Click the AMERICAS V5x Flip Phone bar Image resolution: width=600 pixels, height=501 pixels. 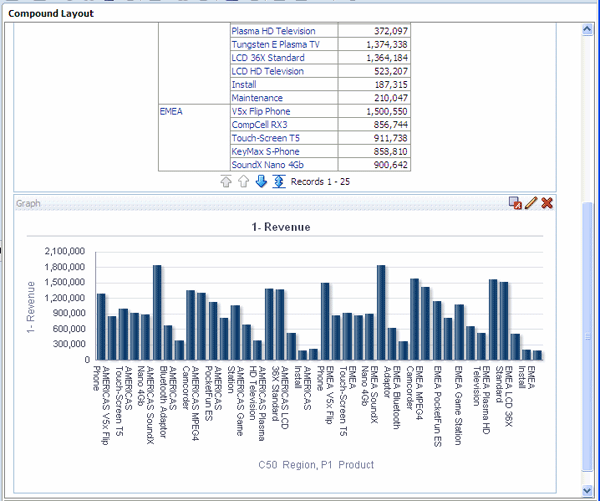[101, 326]
